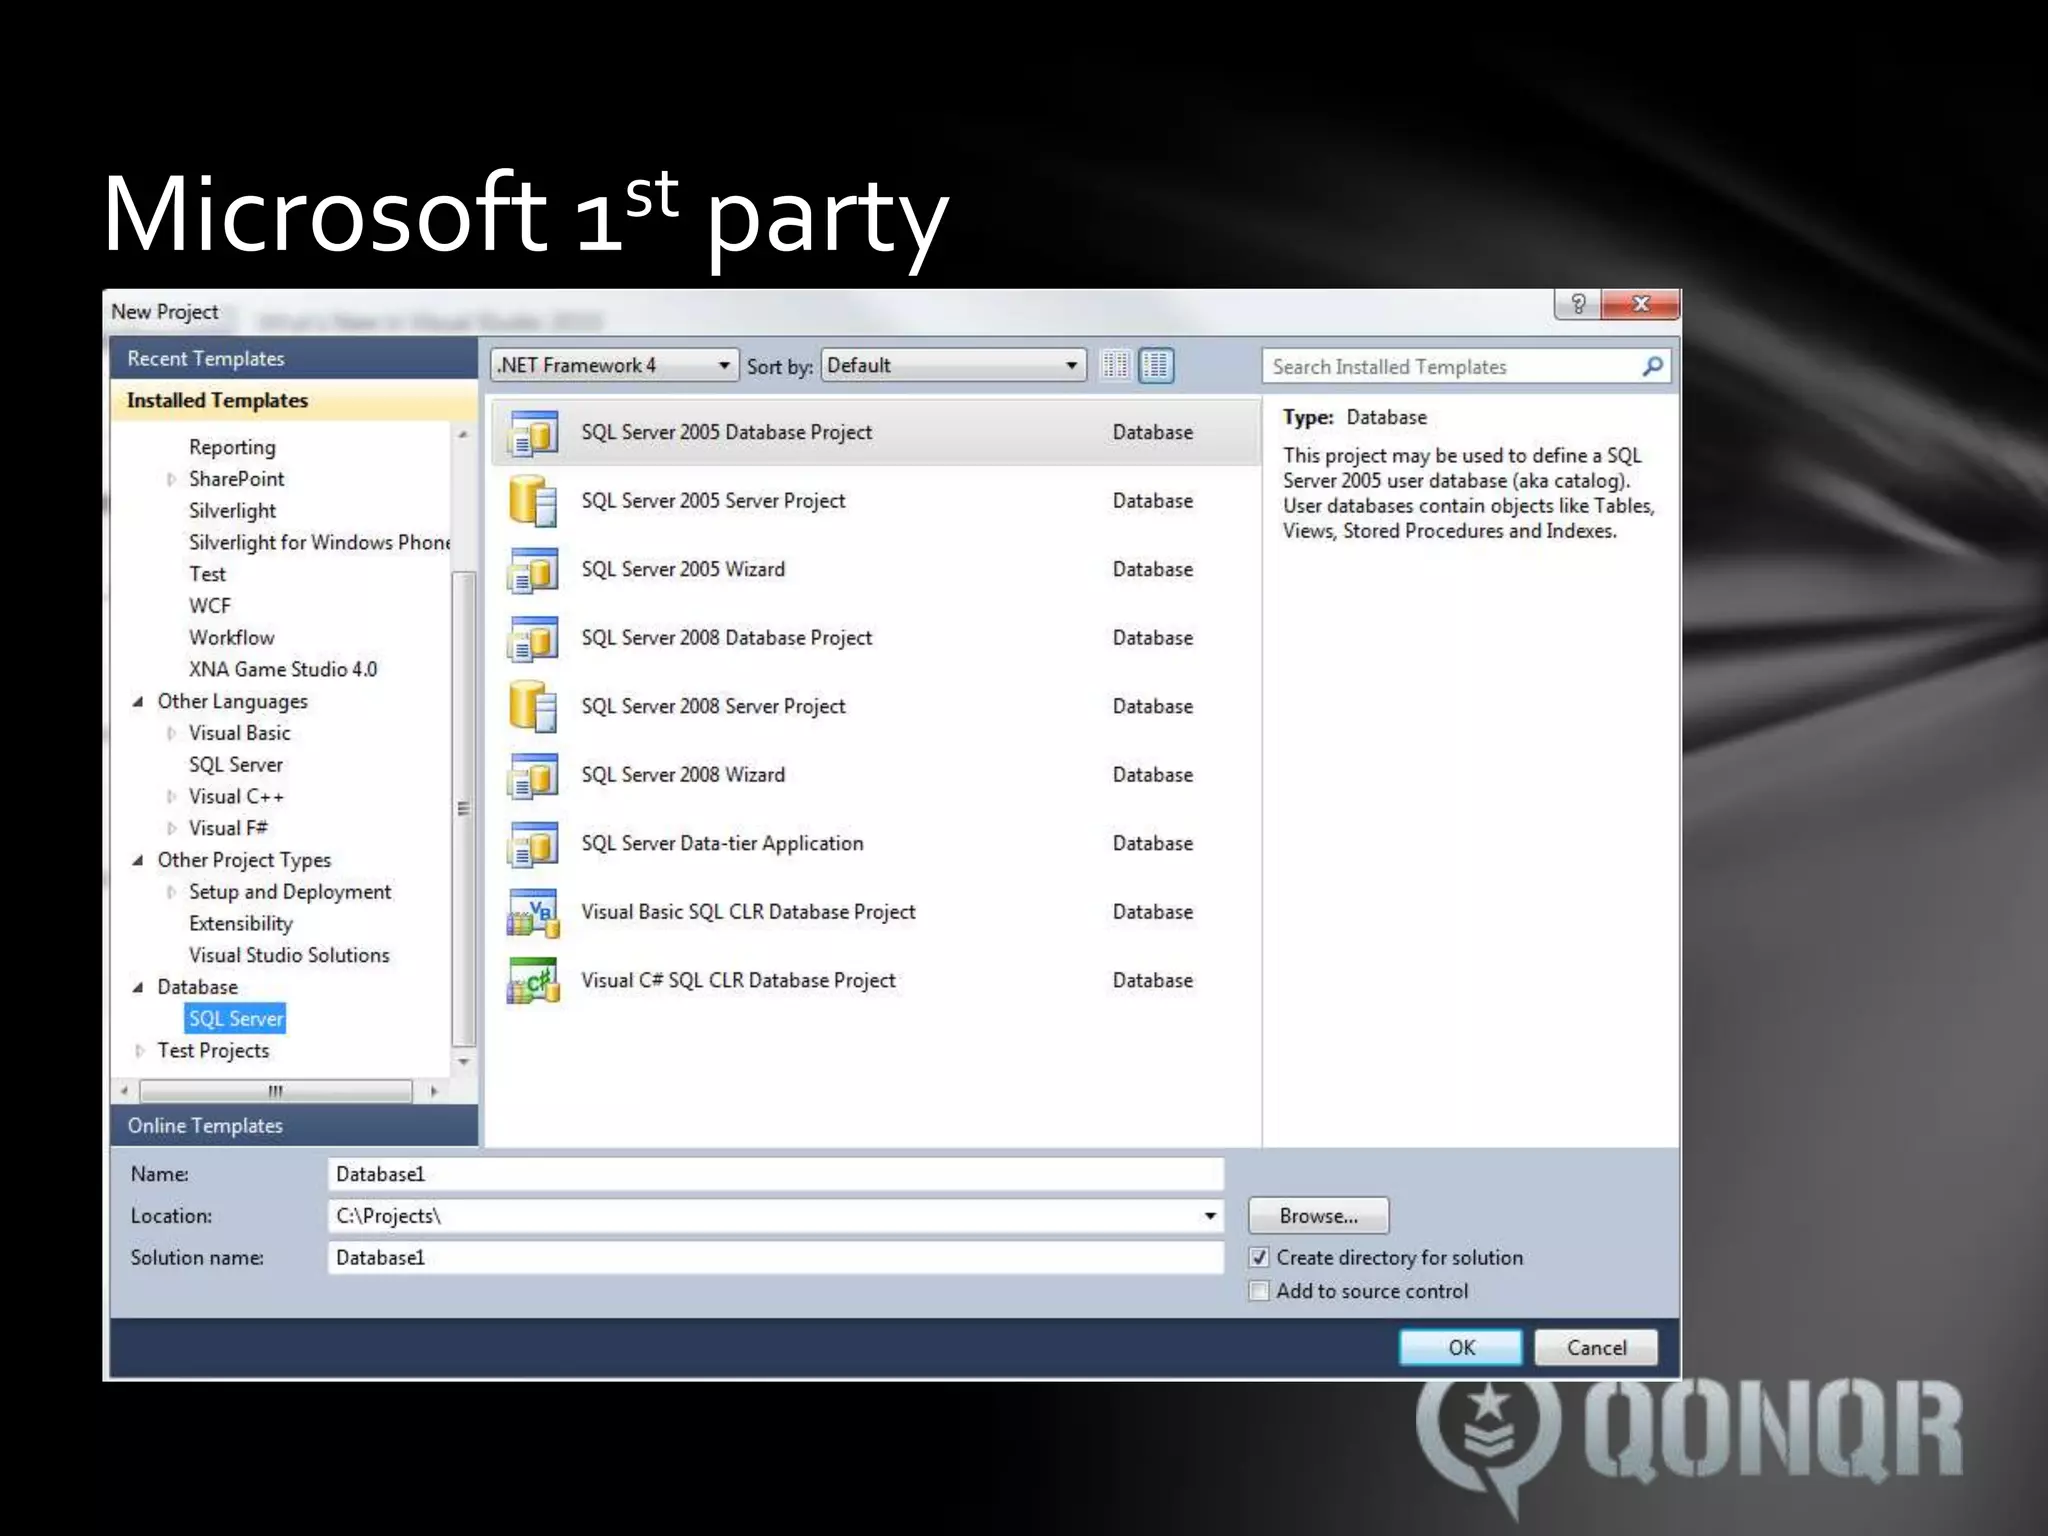
Task: Click the Browse... button
Action: click(1318, 1216)
